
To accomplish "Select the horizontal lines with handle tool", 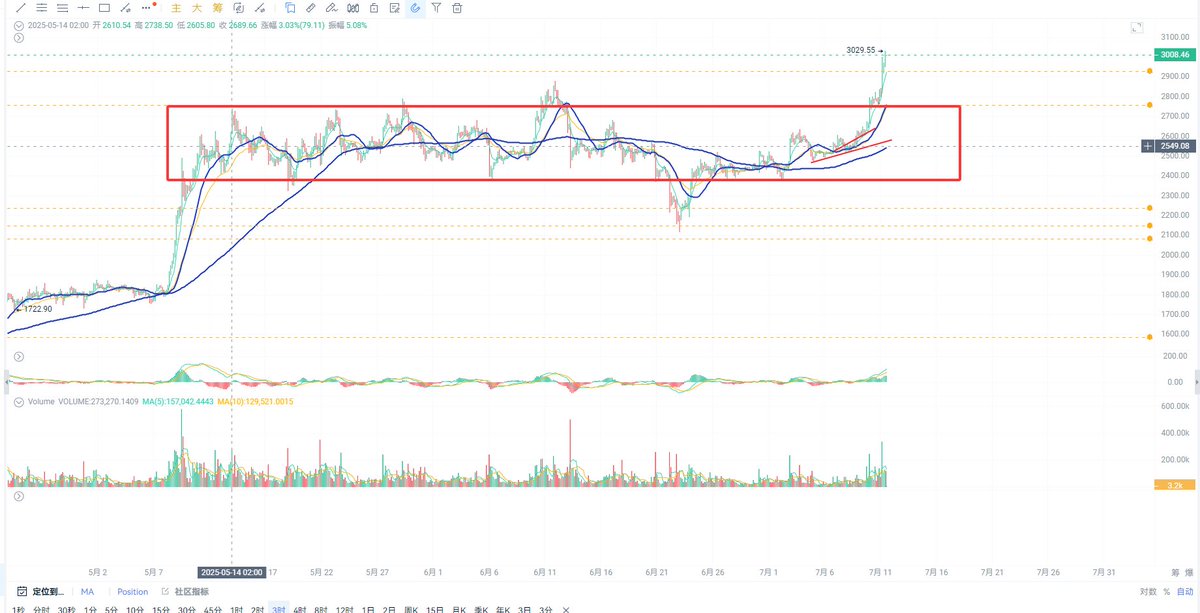I will (x=63, y=8).
